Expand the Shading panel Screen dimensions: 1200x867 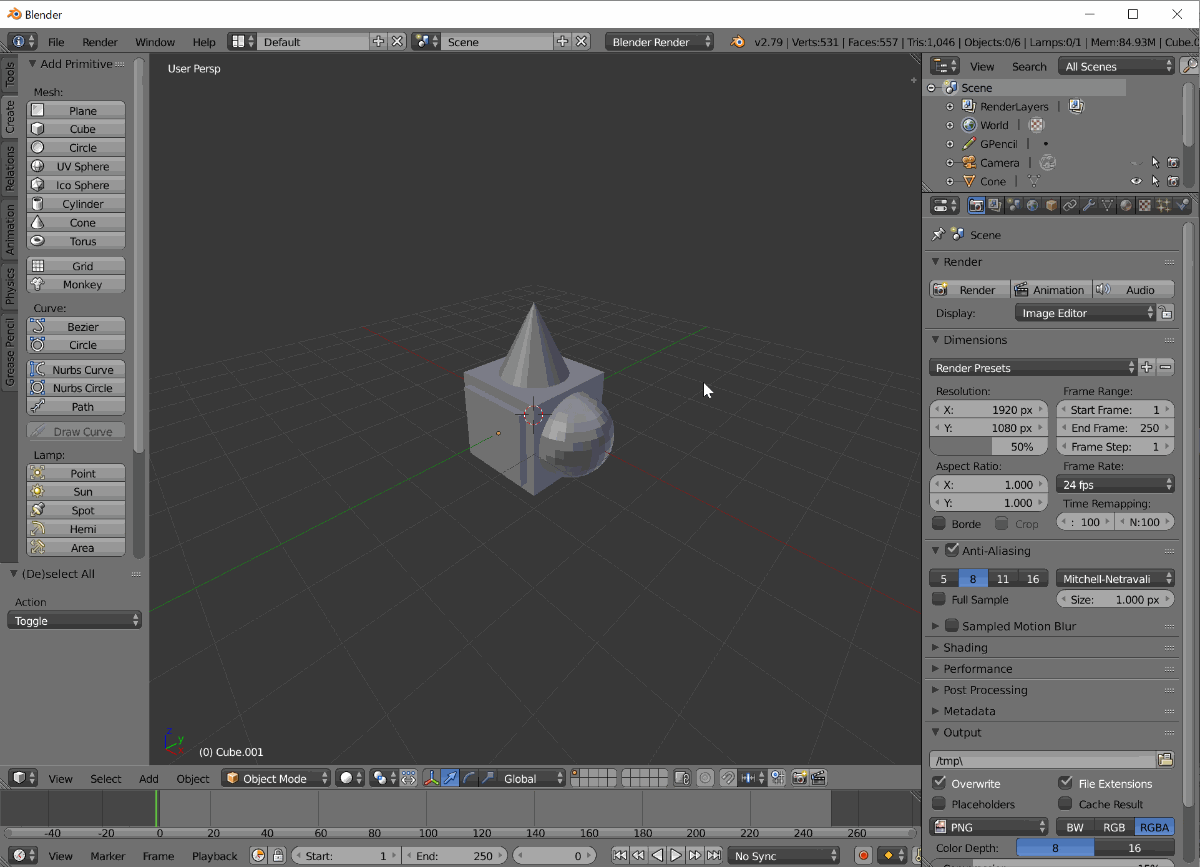pyautogui.click(x=964, y=647)
